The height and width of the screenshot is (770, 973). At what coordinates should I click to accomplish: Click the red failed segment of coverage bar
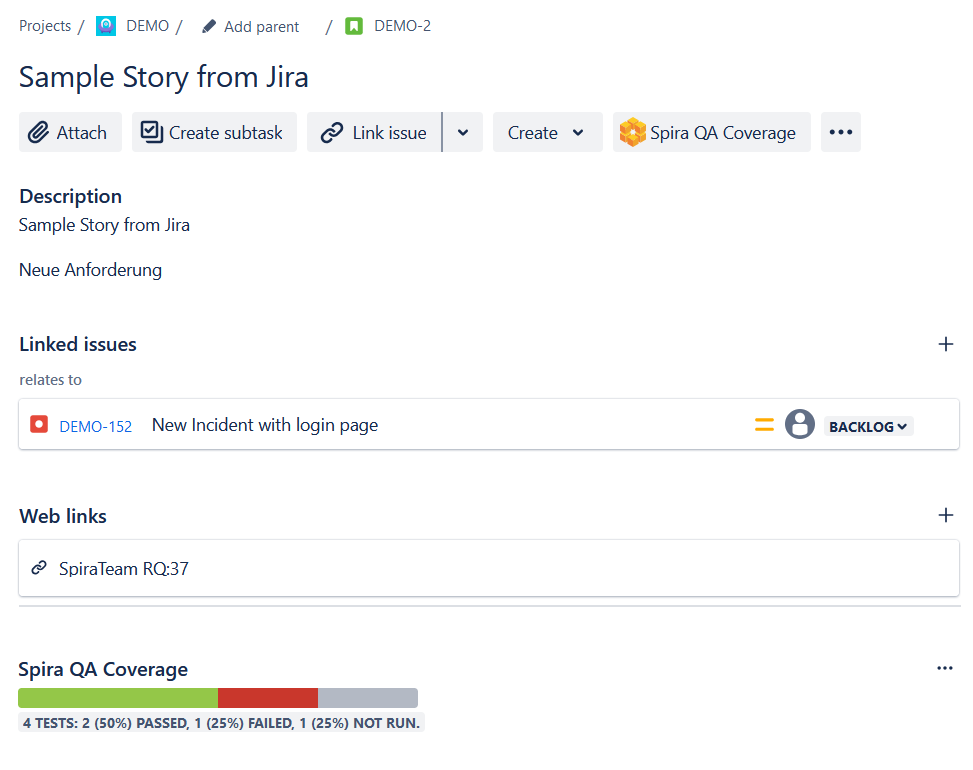click(x=267, y=698)
